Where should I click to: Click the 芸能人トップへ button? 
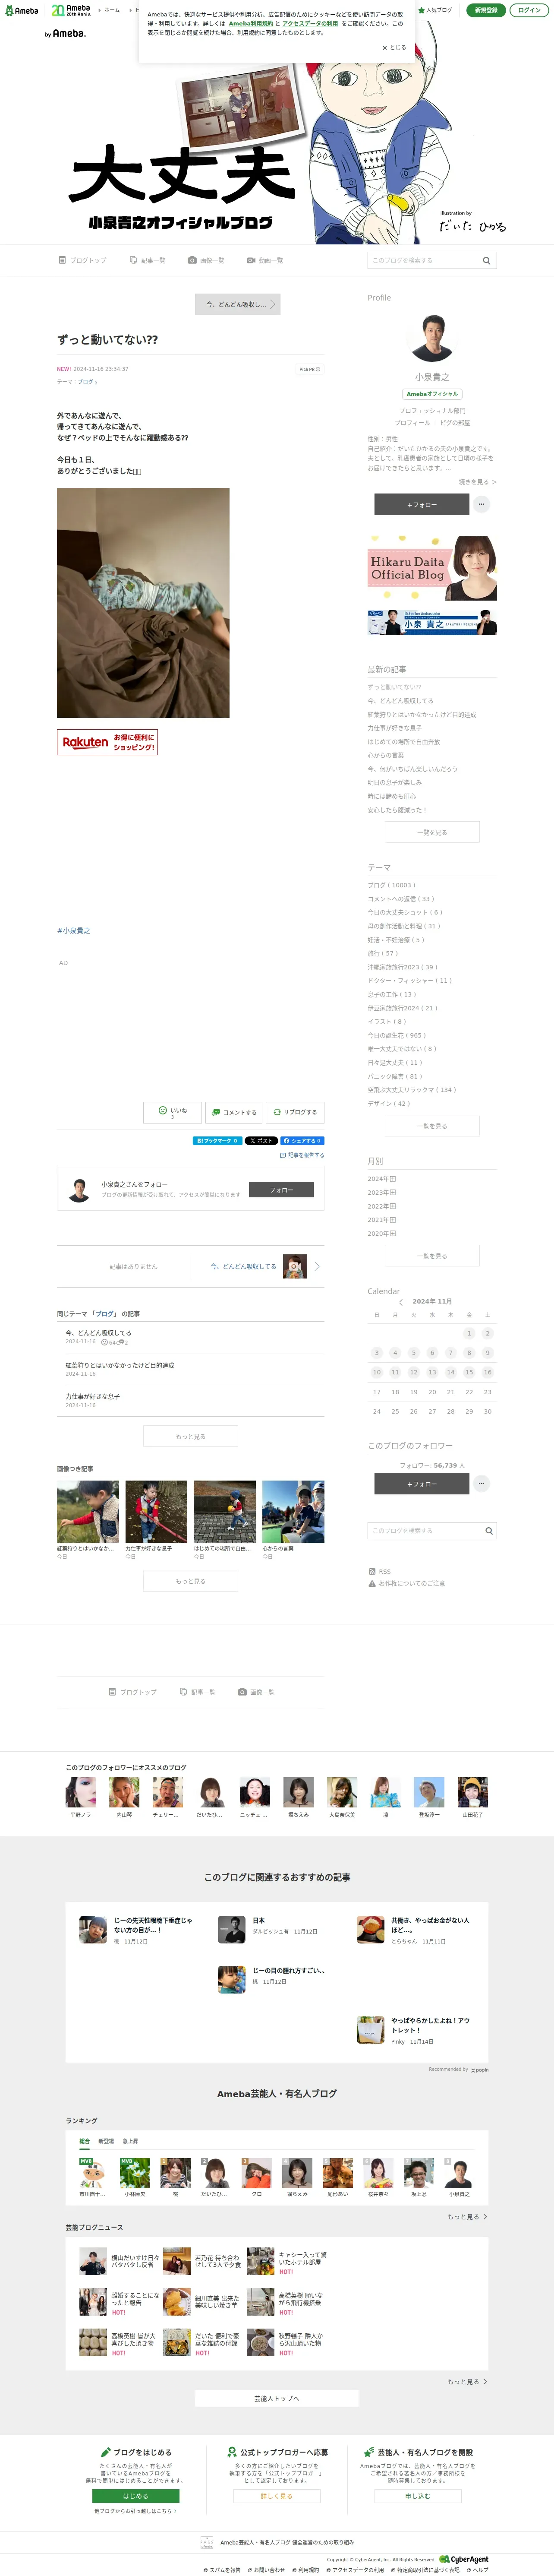point(277,2399)
